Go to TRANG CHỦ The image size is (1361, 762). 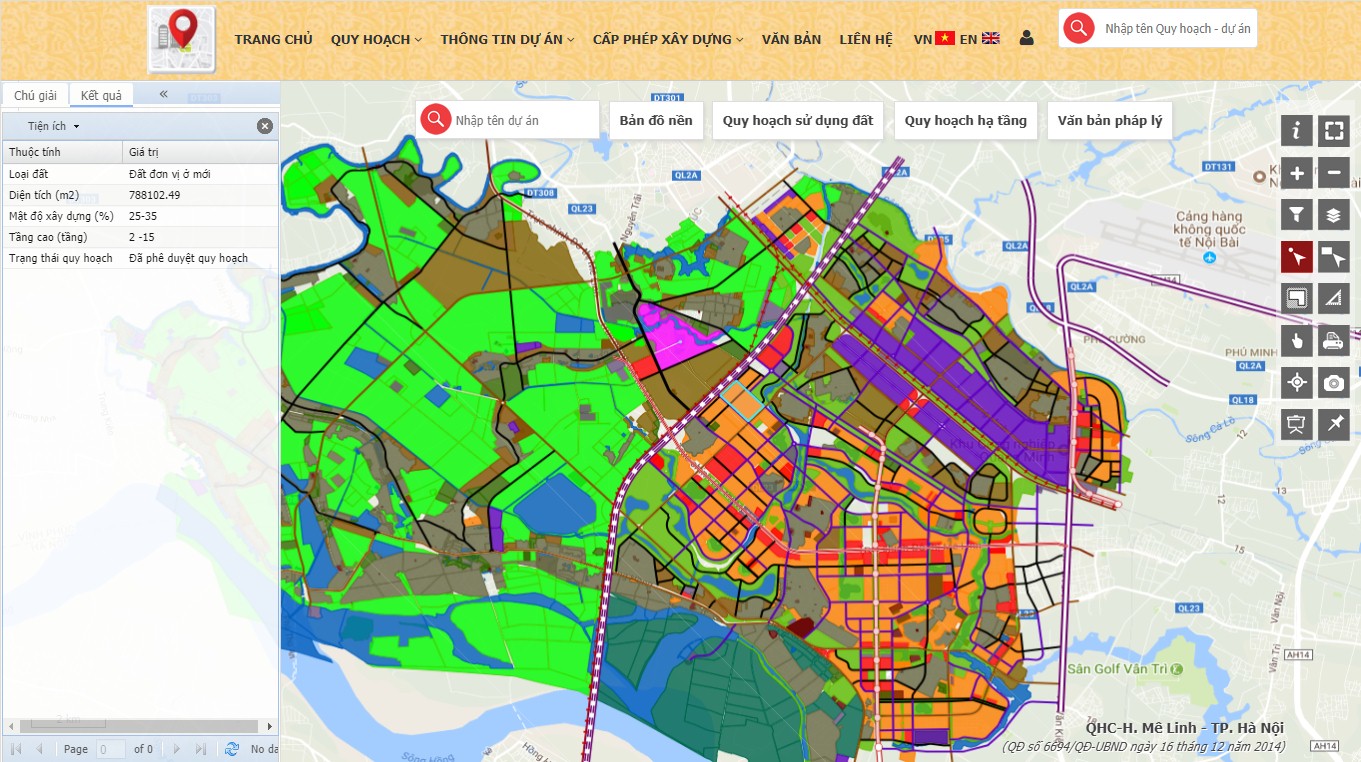coord(274,39)
